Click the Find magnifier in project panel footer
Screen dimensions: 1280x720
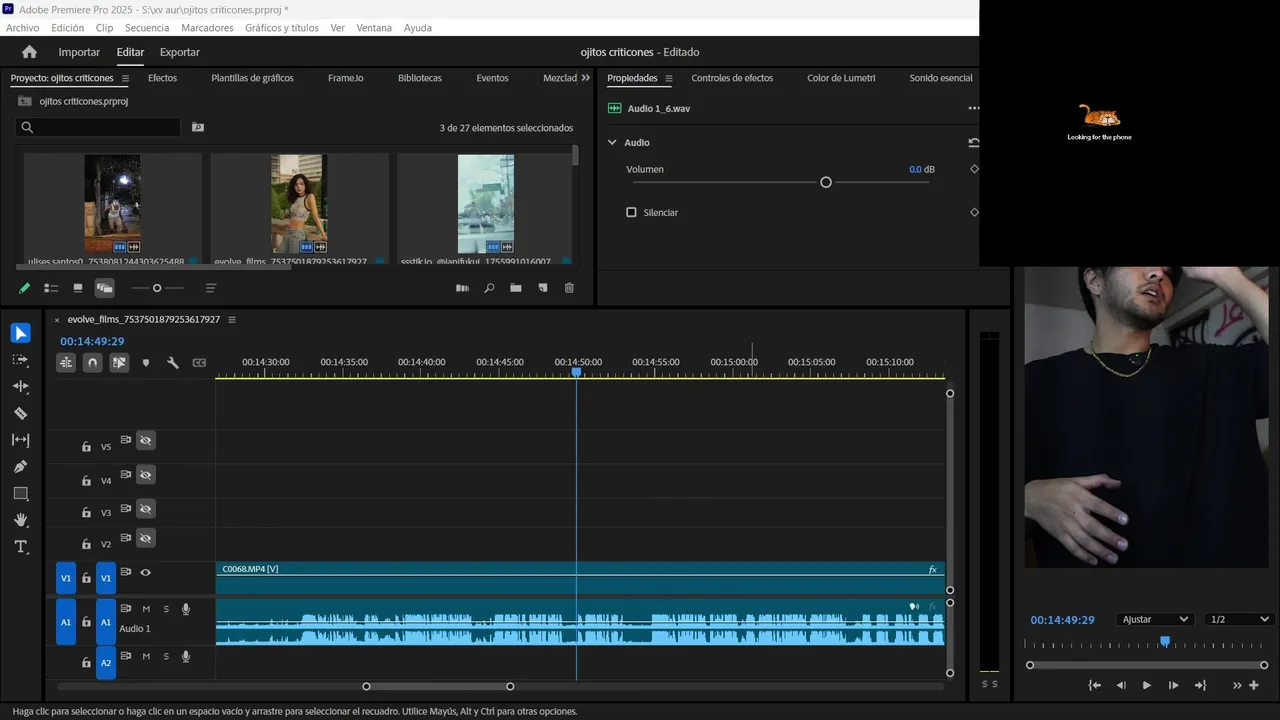click(x=489, y=288)
